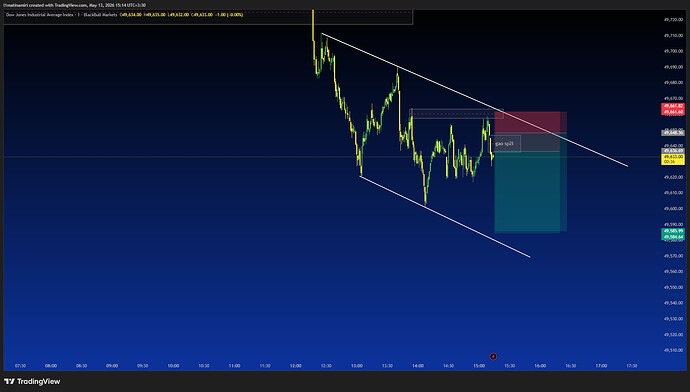This screenshot has width=690, height=392.
Task: Click the 'created with TradingView.com' header text
Action: (x=58, y=5)
